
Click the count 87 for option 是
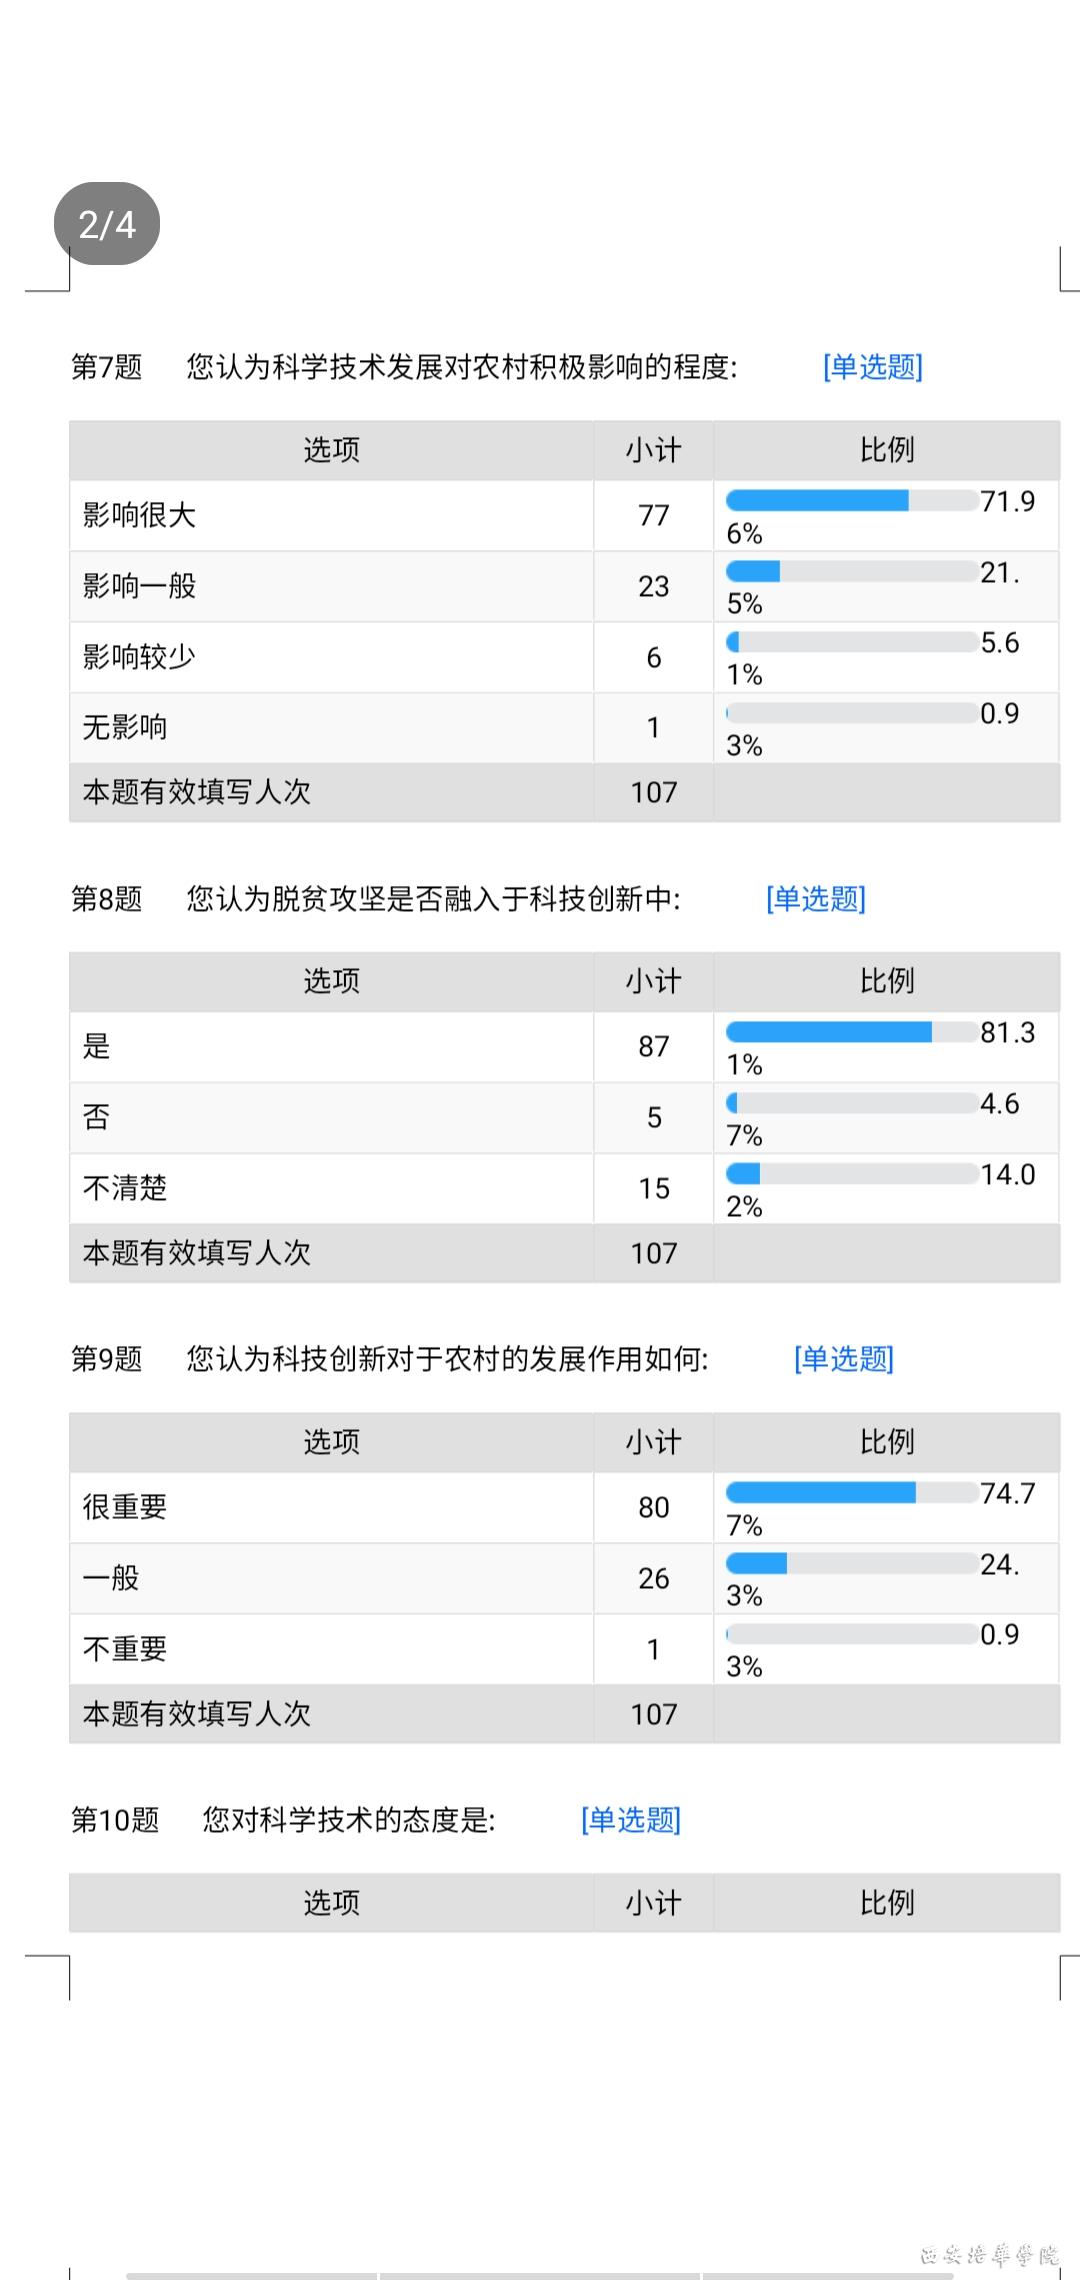coord(653,1047)
